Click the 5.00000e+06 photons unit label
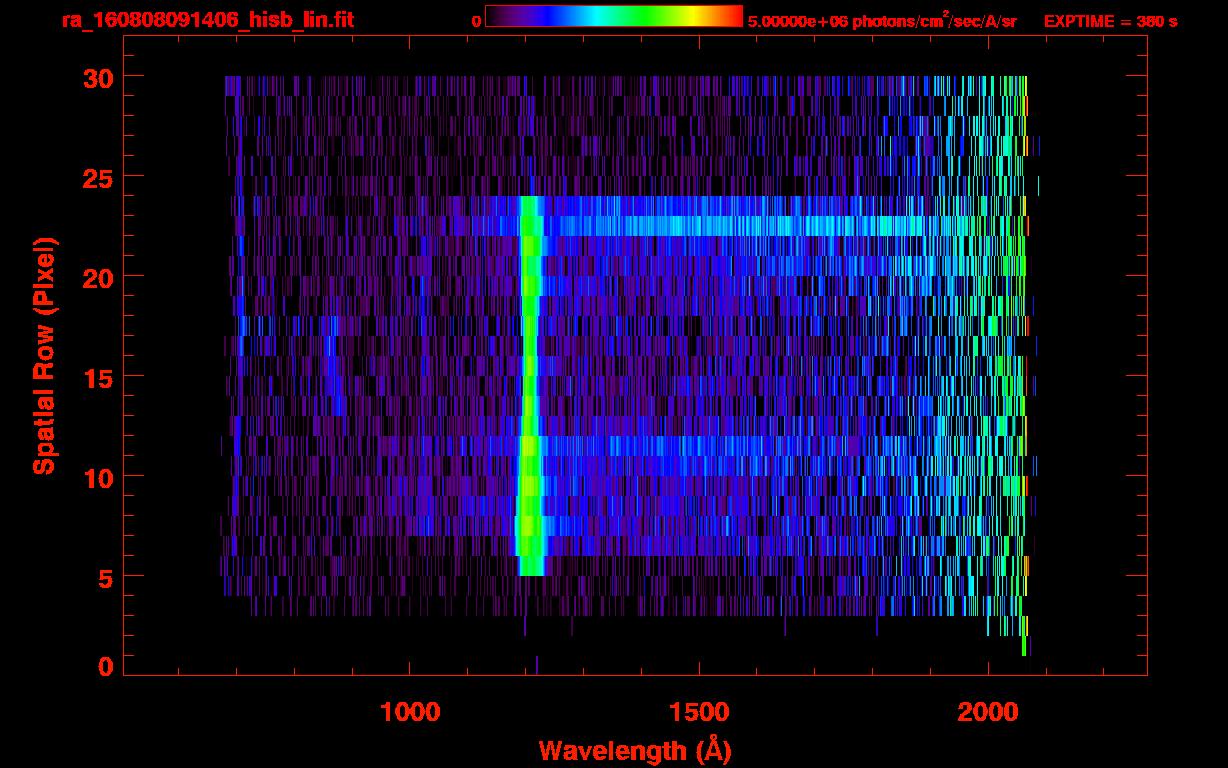 [883, 20]
